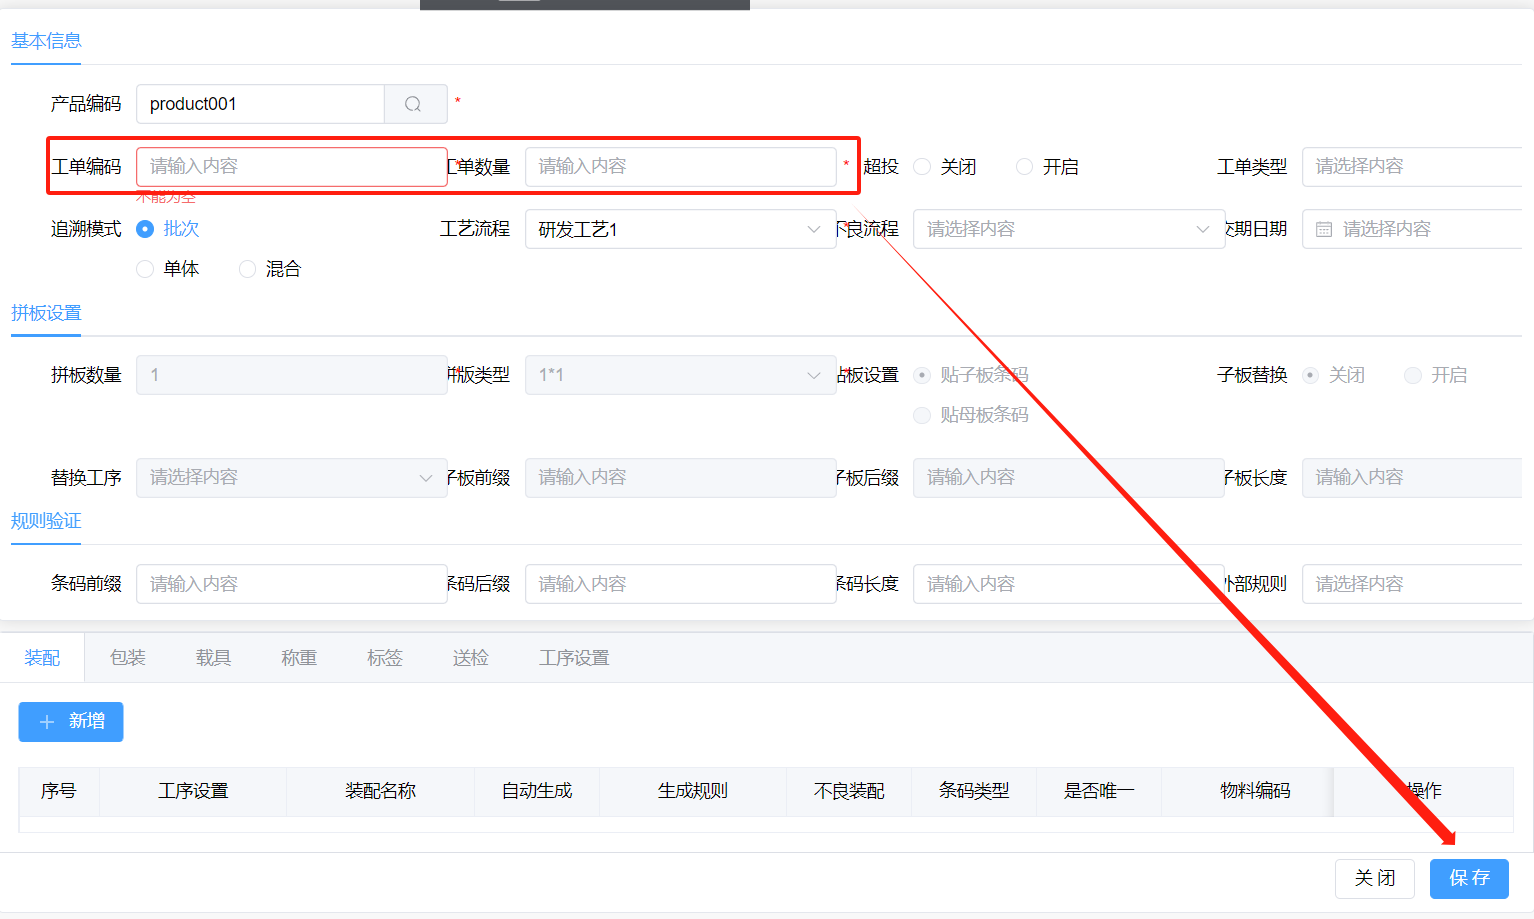Open the 工单类型 select box
The image size is (1534, 919).
[x=1410, y=167]
